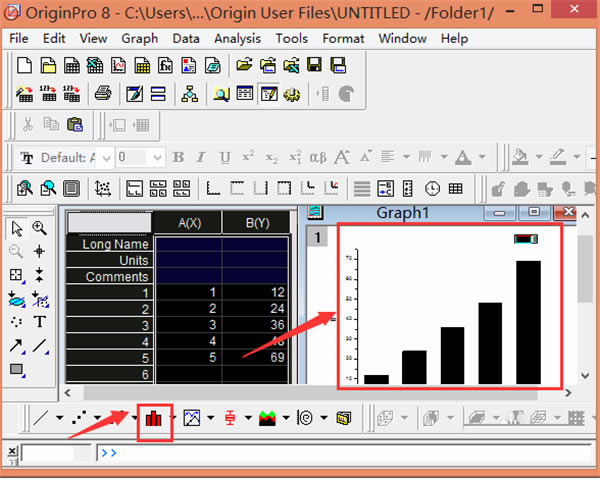This screenshot has height=481, width=600.
Task: Click the Open project folder icon
Action: click(244, 65)
